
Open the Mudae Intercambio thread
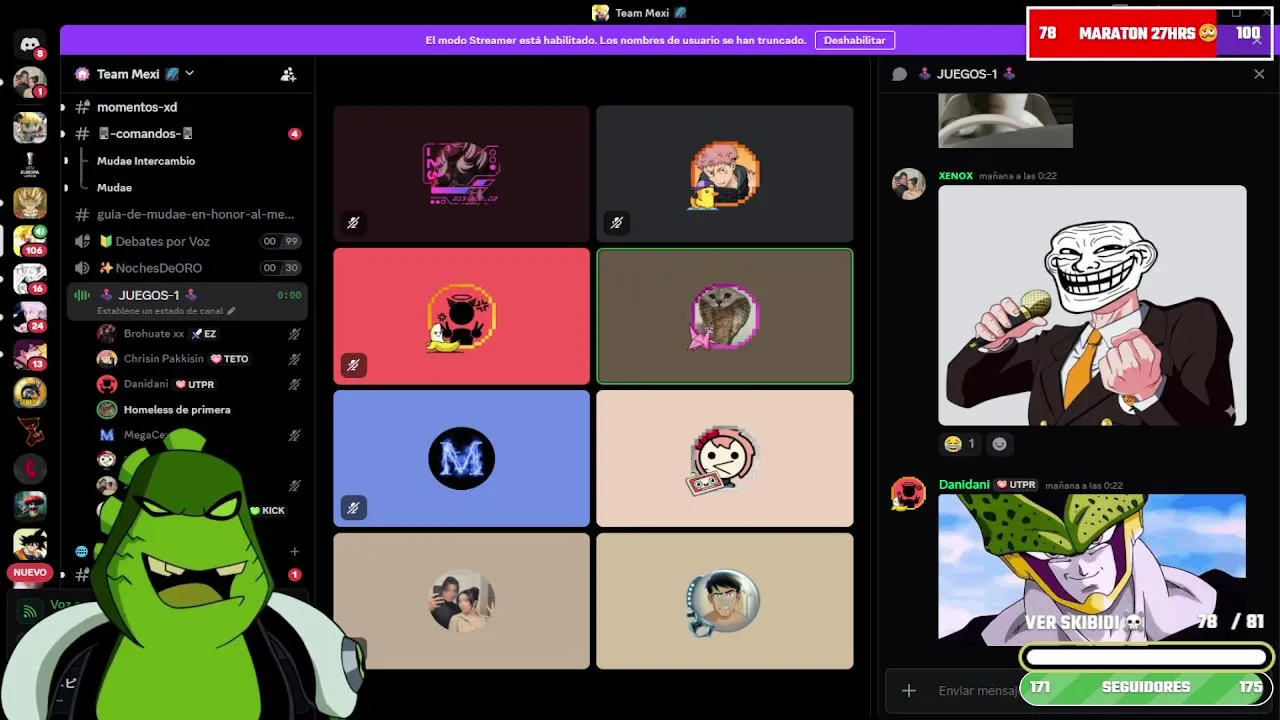click(146, 161)
